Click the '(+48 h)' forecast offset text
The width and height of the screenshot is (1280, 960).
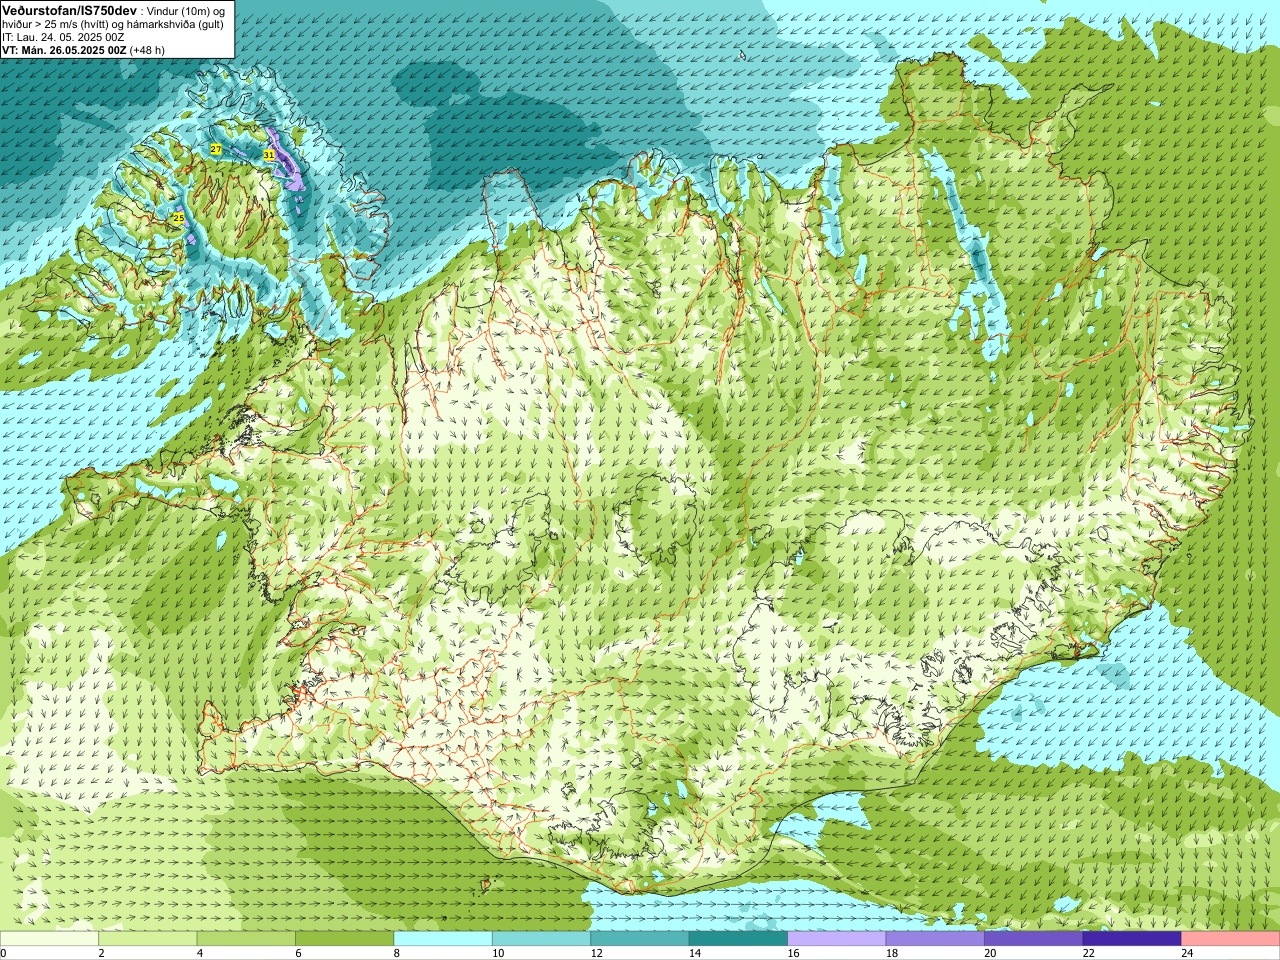(x=147, y=50)
